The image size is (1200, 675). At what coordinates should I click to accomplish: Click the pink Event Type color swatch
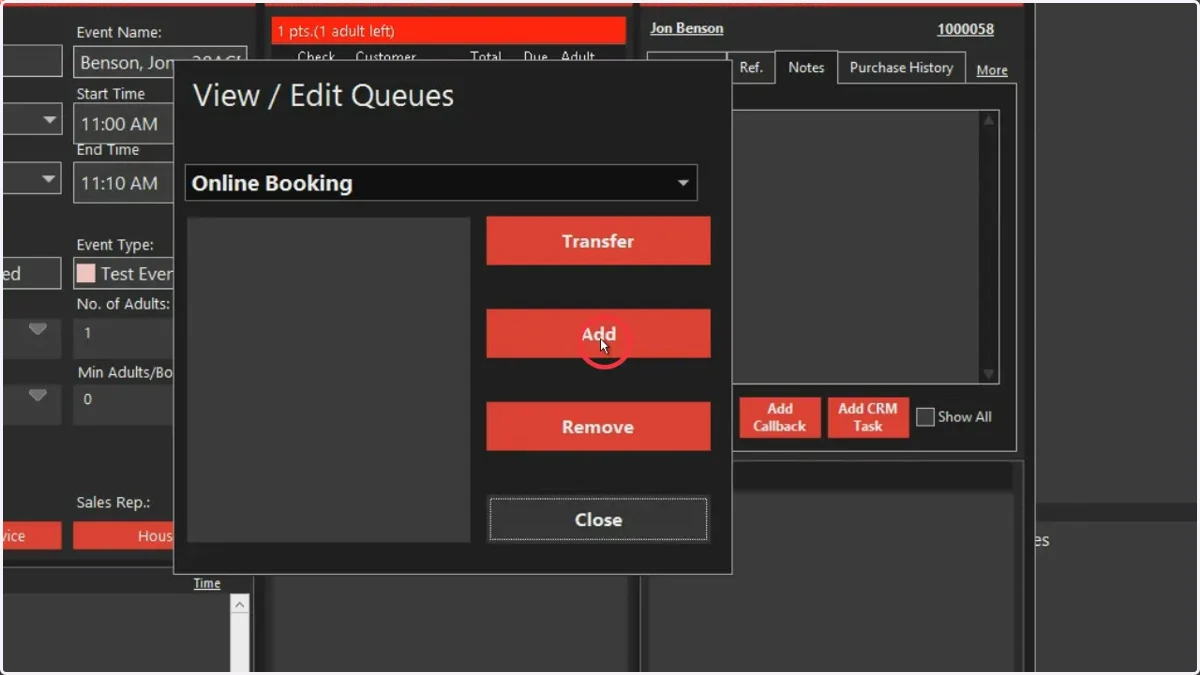86,273
